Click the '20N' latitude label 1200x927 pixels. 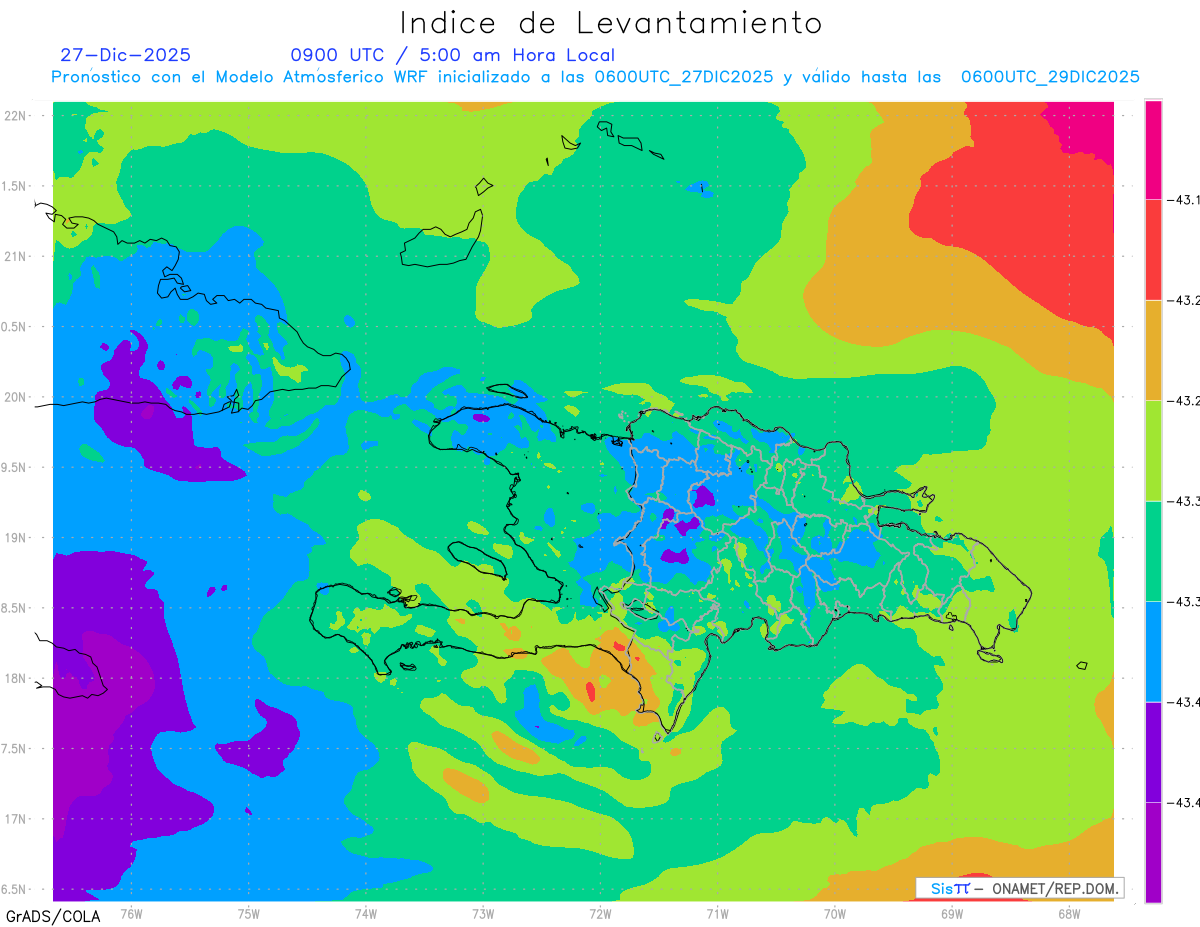click(17, 397)
